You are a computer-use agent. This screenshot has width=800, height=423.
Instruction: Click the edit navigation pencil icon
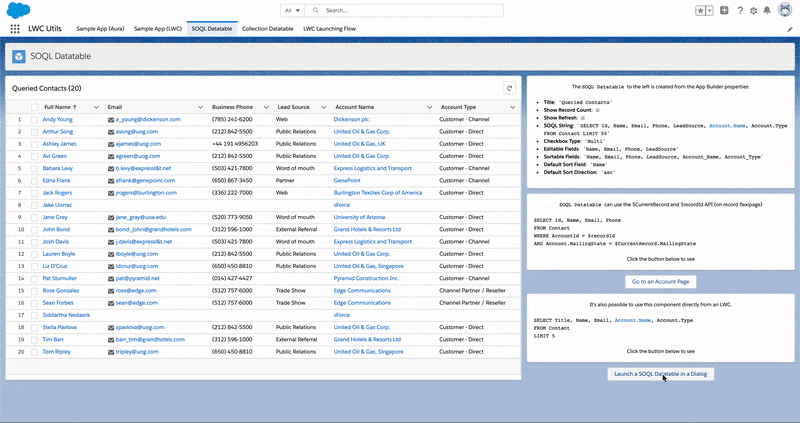point(789,30)
